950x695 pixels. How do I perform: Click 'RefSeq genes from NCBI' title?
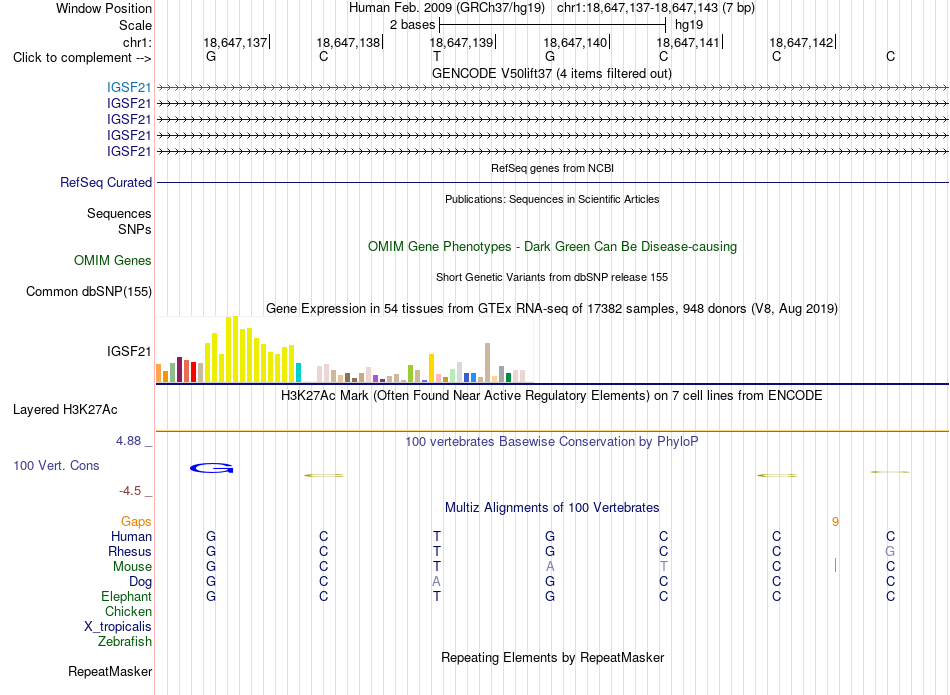553,168
